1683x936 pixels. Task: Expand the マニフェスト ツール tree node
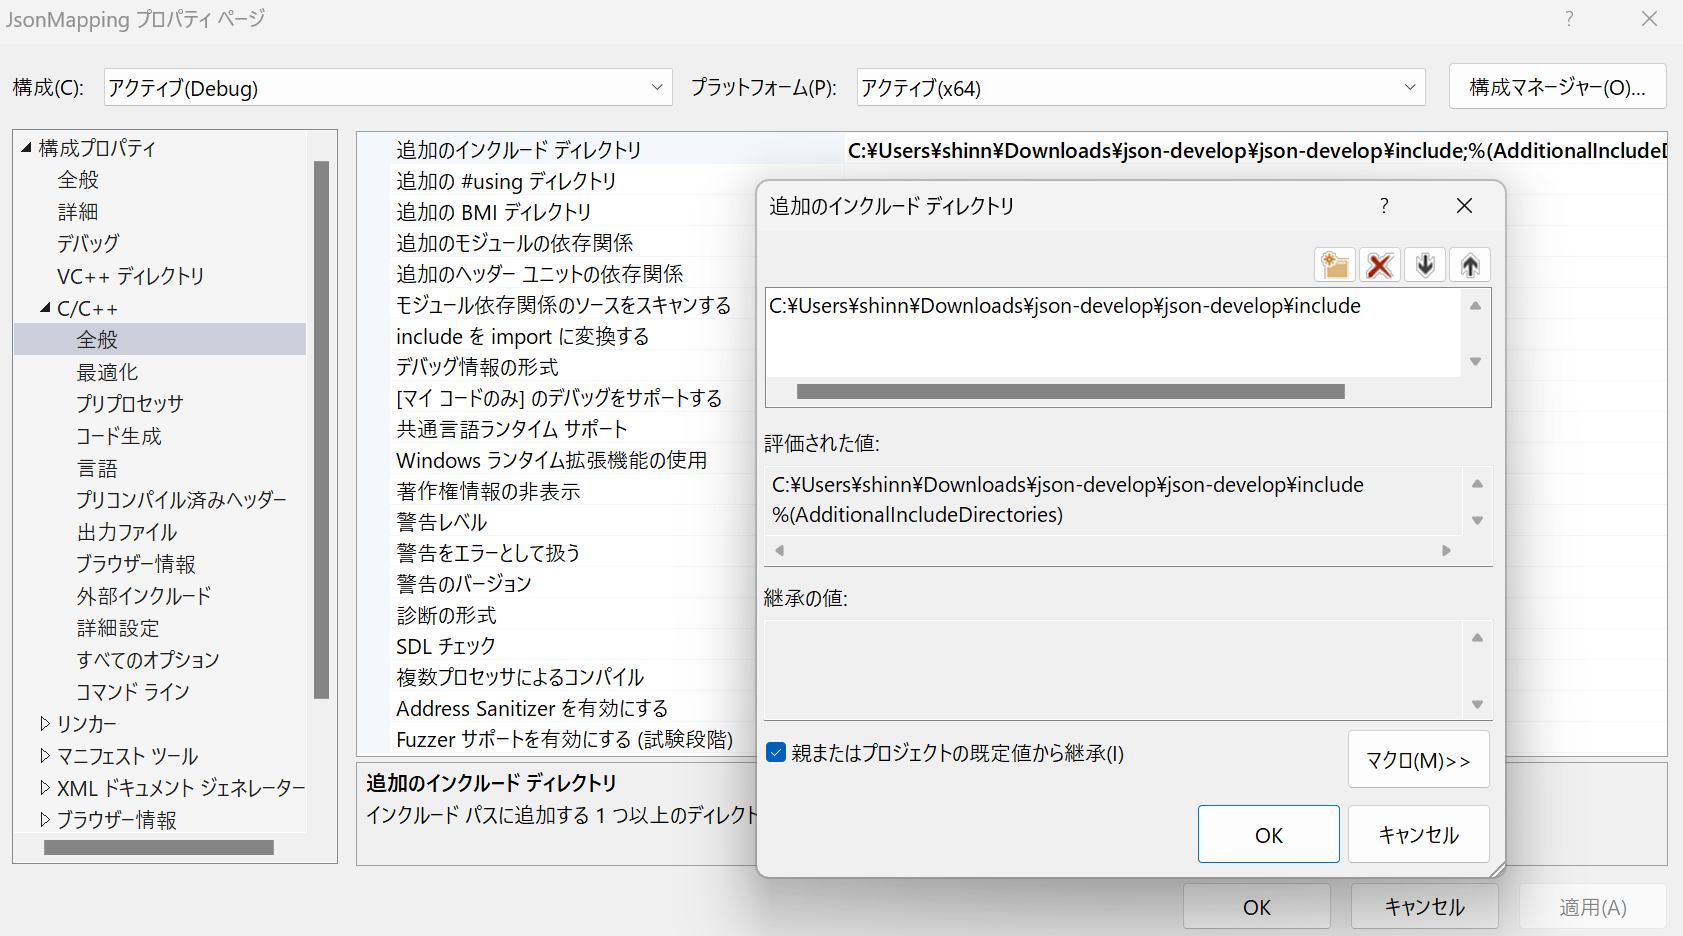pyautogui.click(x=45, y=755)
